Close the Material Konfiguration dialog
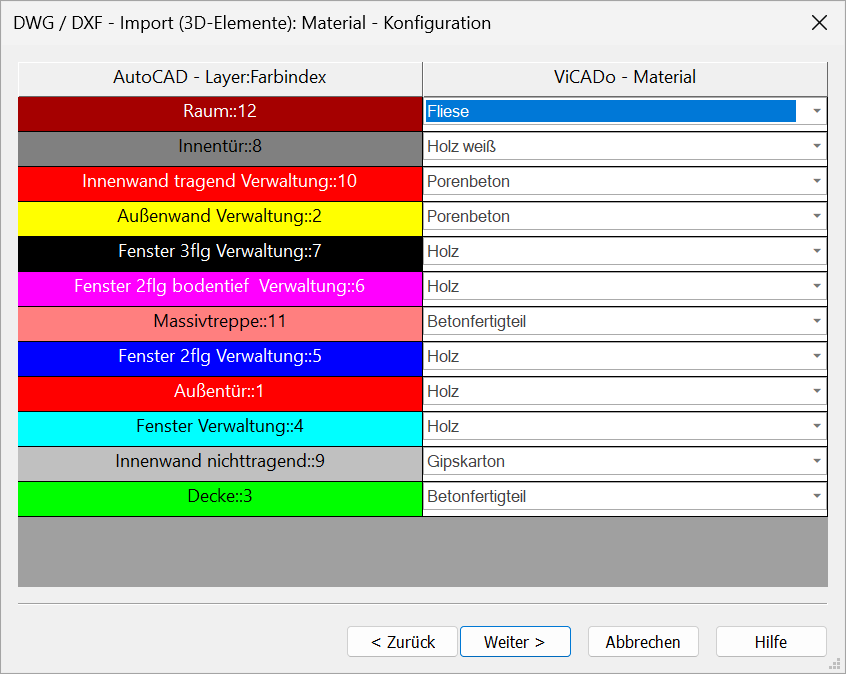The height and width of the screenshot is (674, 846). click(819, 23)
